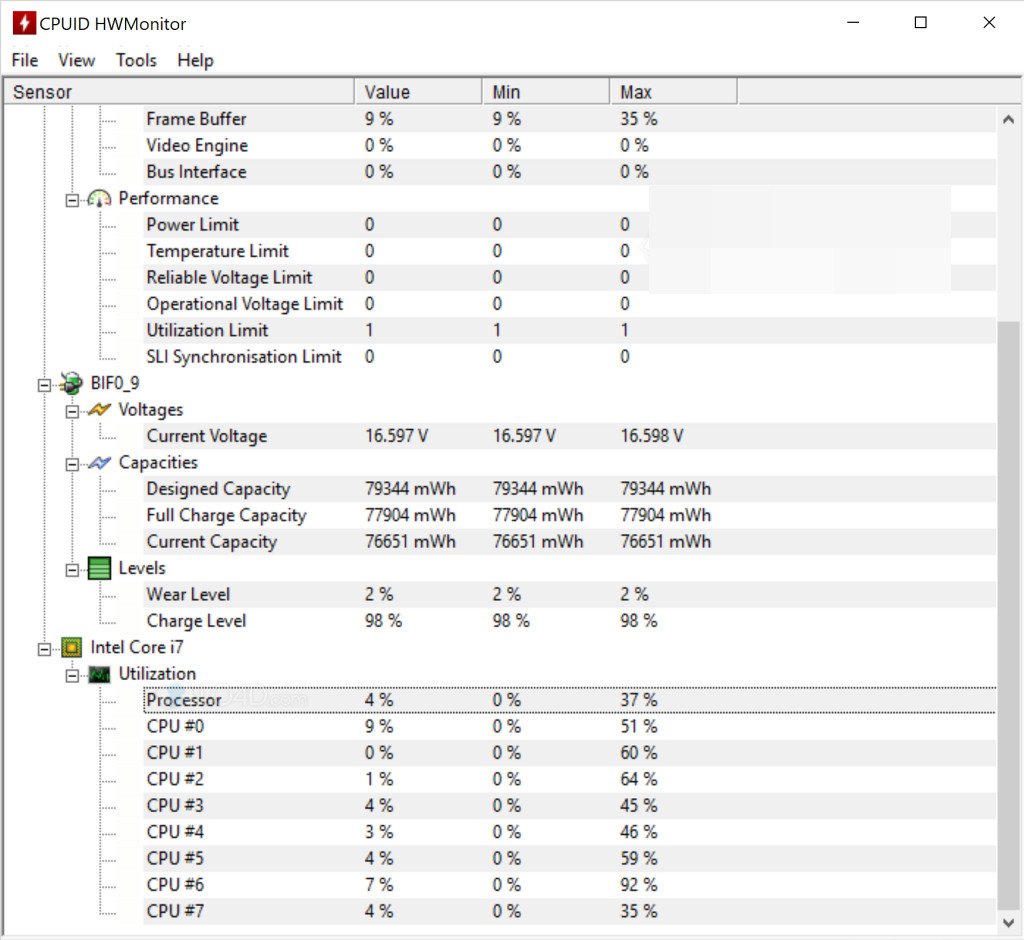Click the battery icon next to BIF0_9
The width and height of the screenshot is (1024, 940).
[70, 383]
